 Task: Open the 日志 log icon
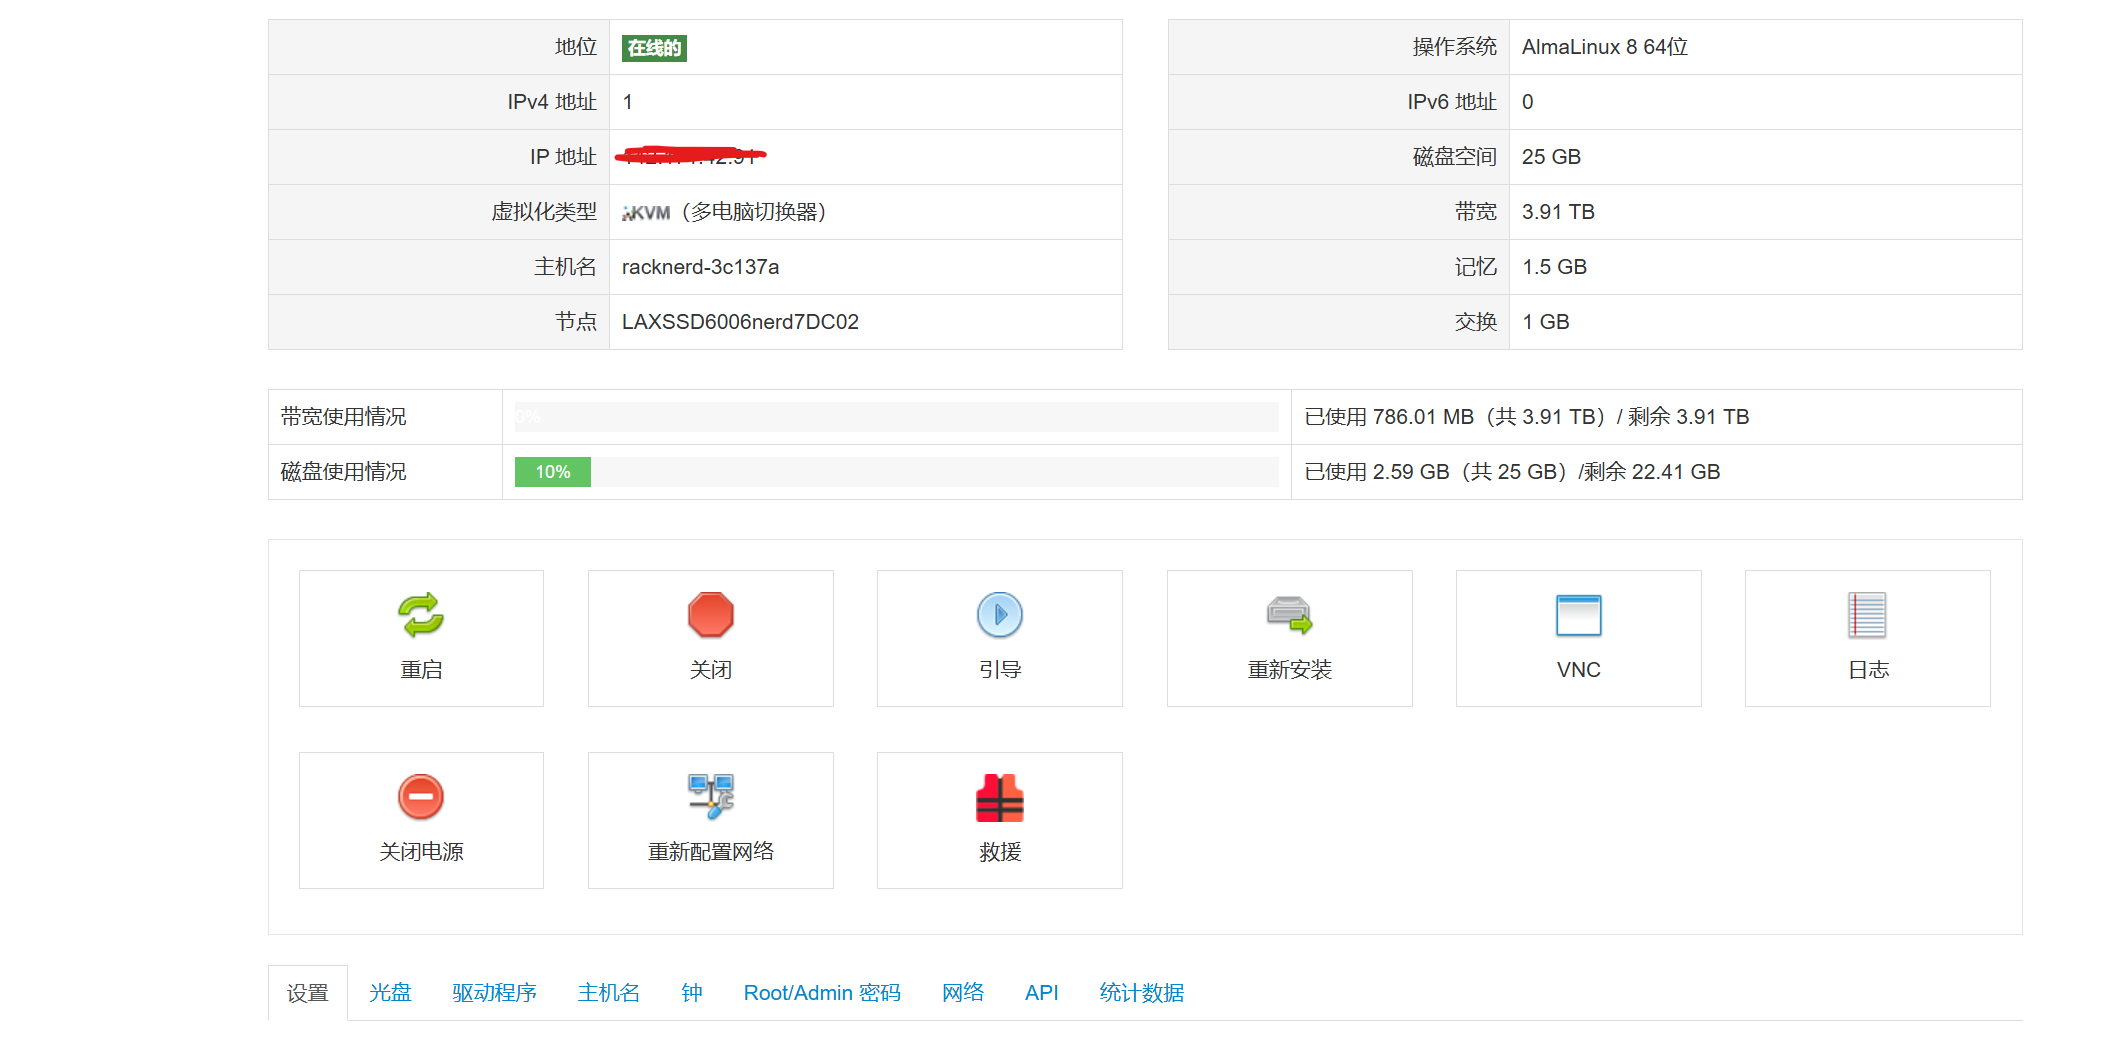click(1867, 615)
